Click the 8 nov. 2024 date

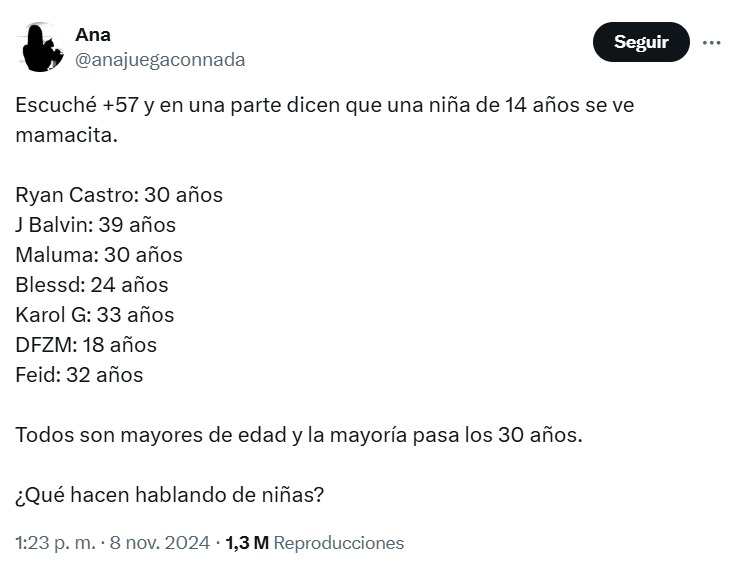click(160, 543)
